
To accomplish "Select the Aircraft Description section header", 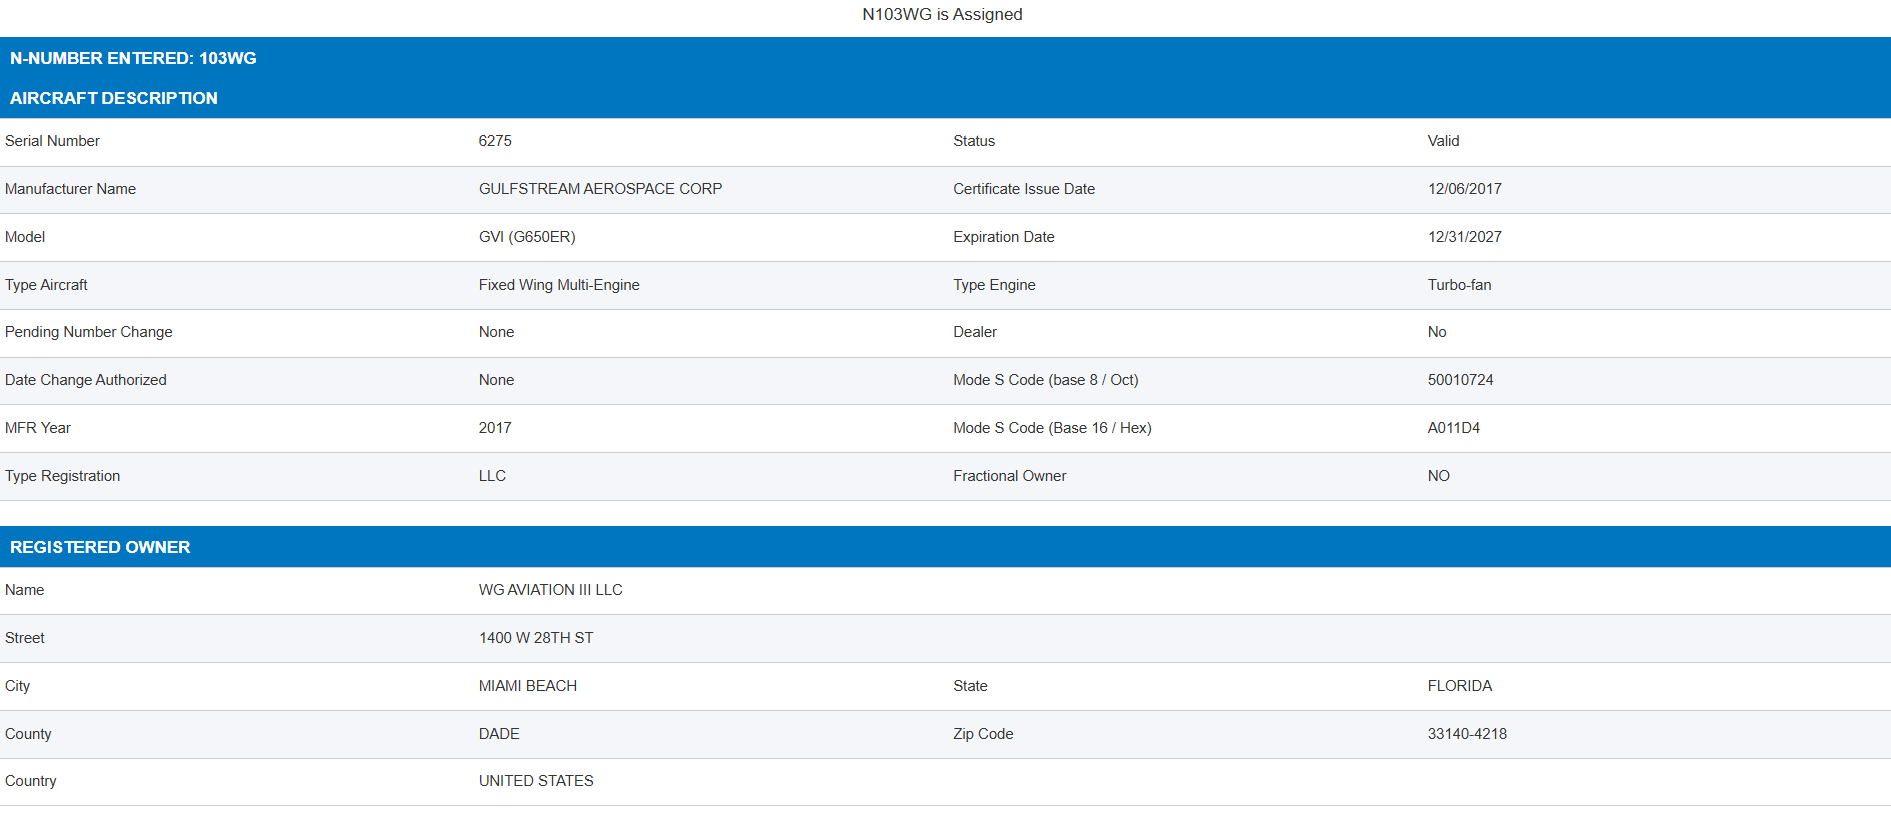I will 113,98.
